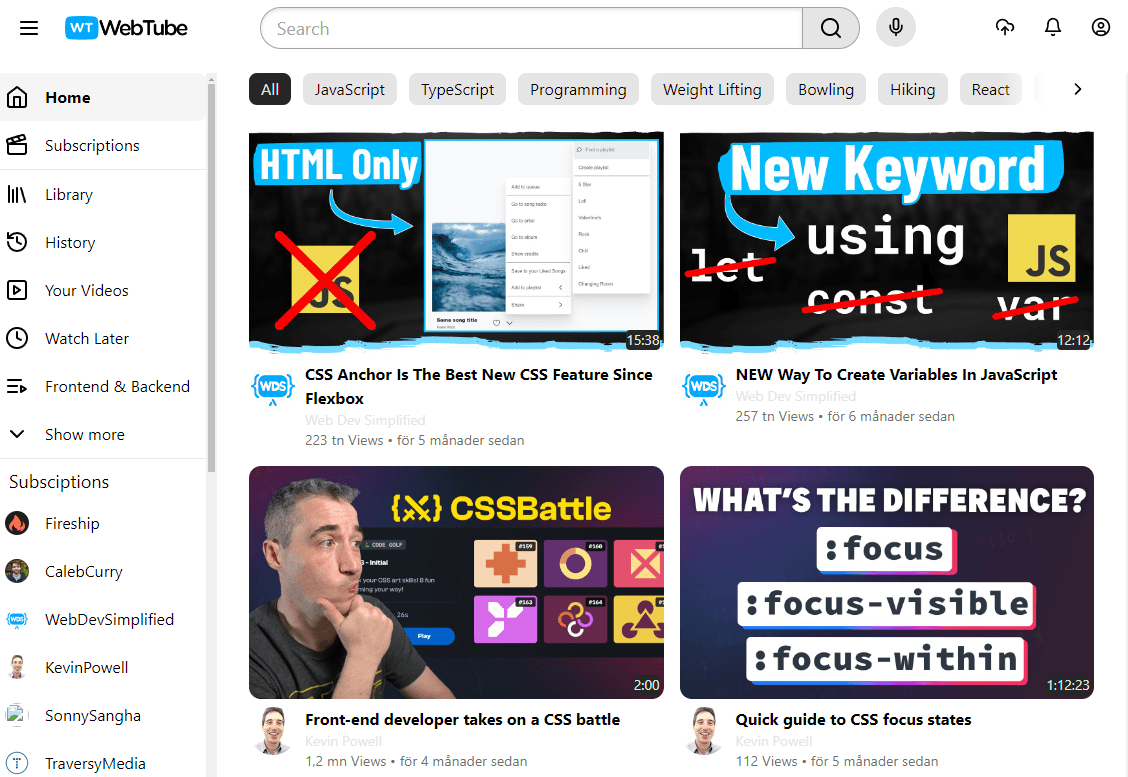1128x777 pixels.
Task: Click the Your Videos play icon
Action: [x=17, y=290]
